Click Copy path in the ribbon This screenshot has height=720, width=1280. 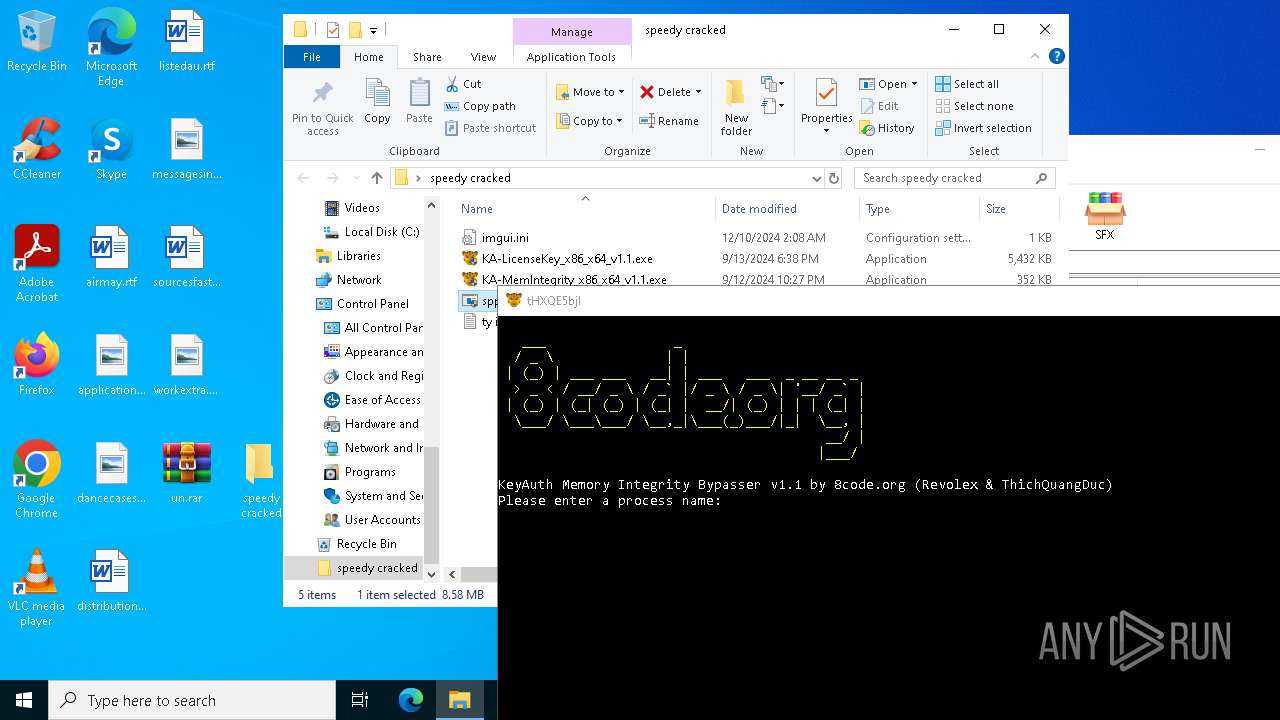(x=480, y=106)
